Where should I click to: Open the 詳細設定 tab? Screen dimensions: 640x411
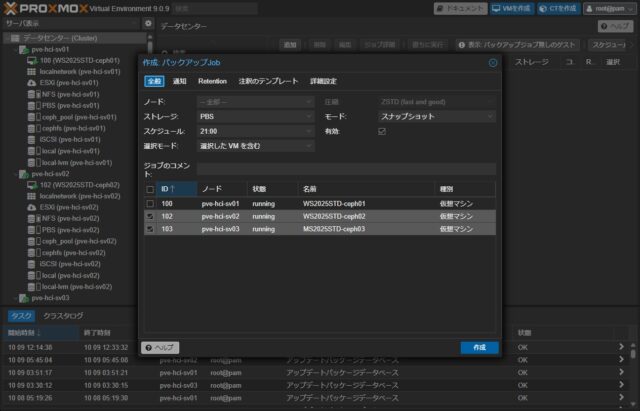323,81
